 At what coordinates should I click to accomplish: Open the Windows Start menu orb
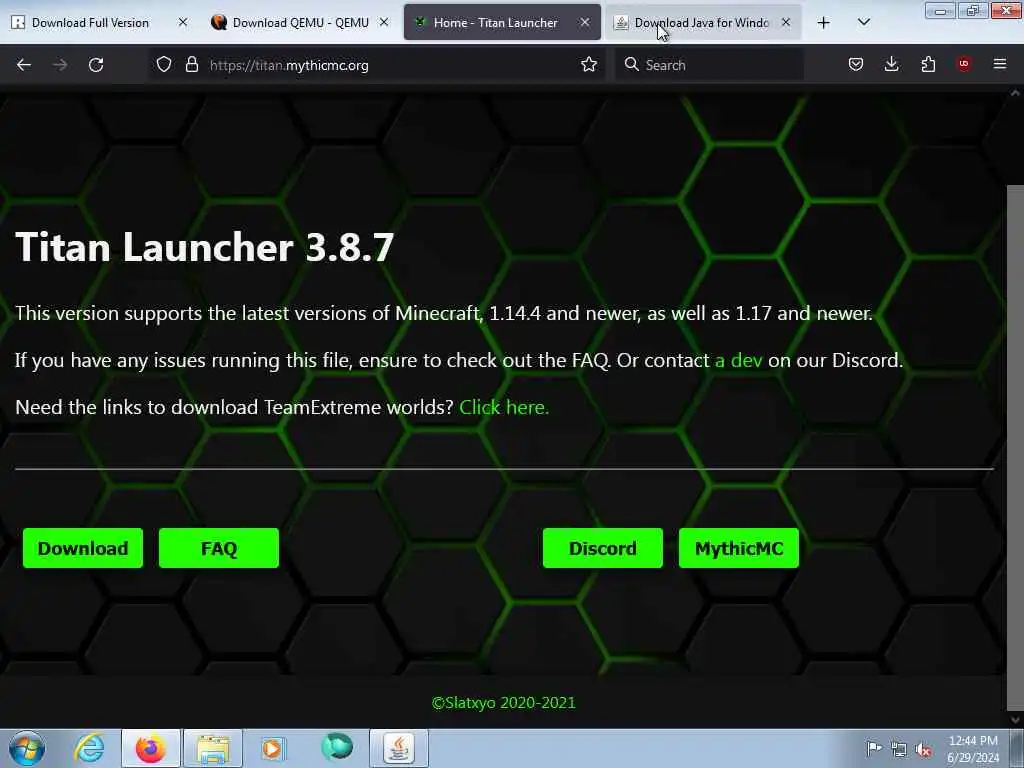click(x=27, y=748)
